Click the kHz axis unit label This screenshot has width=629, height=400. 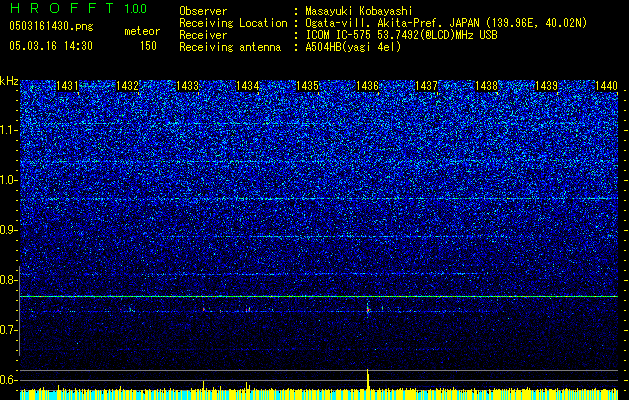coord(9,81)
